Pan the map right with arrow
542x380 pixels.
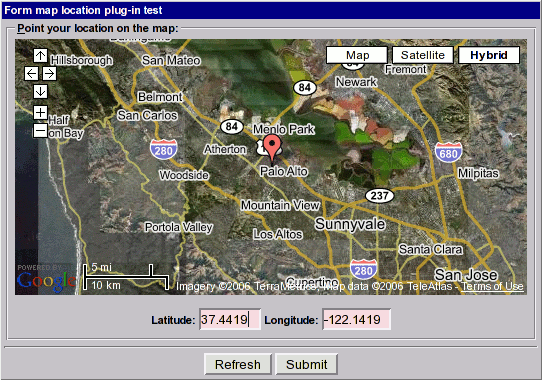pyautogui.click(x=49, y=73)
